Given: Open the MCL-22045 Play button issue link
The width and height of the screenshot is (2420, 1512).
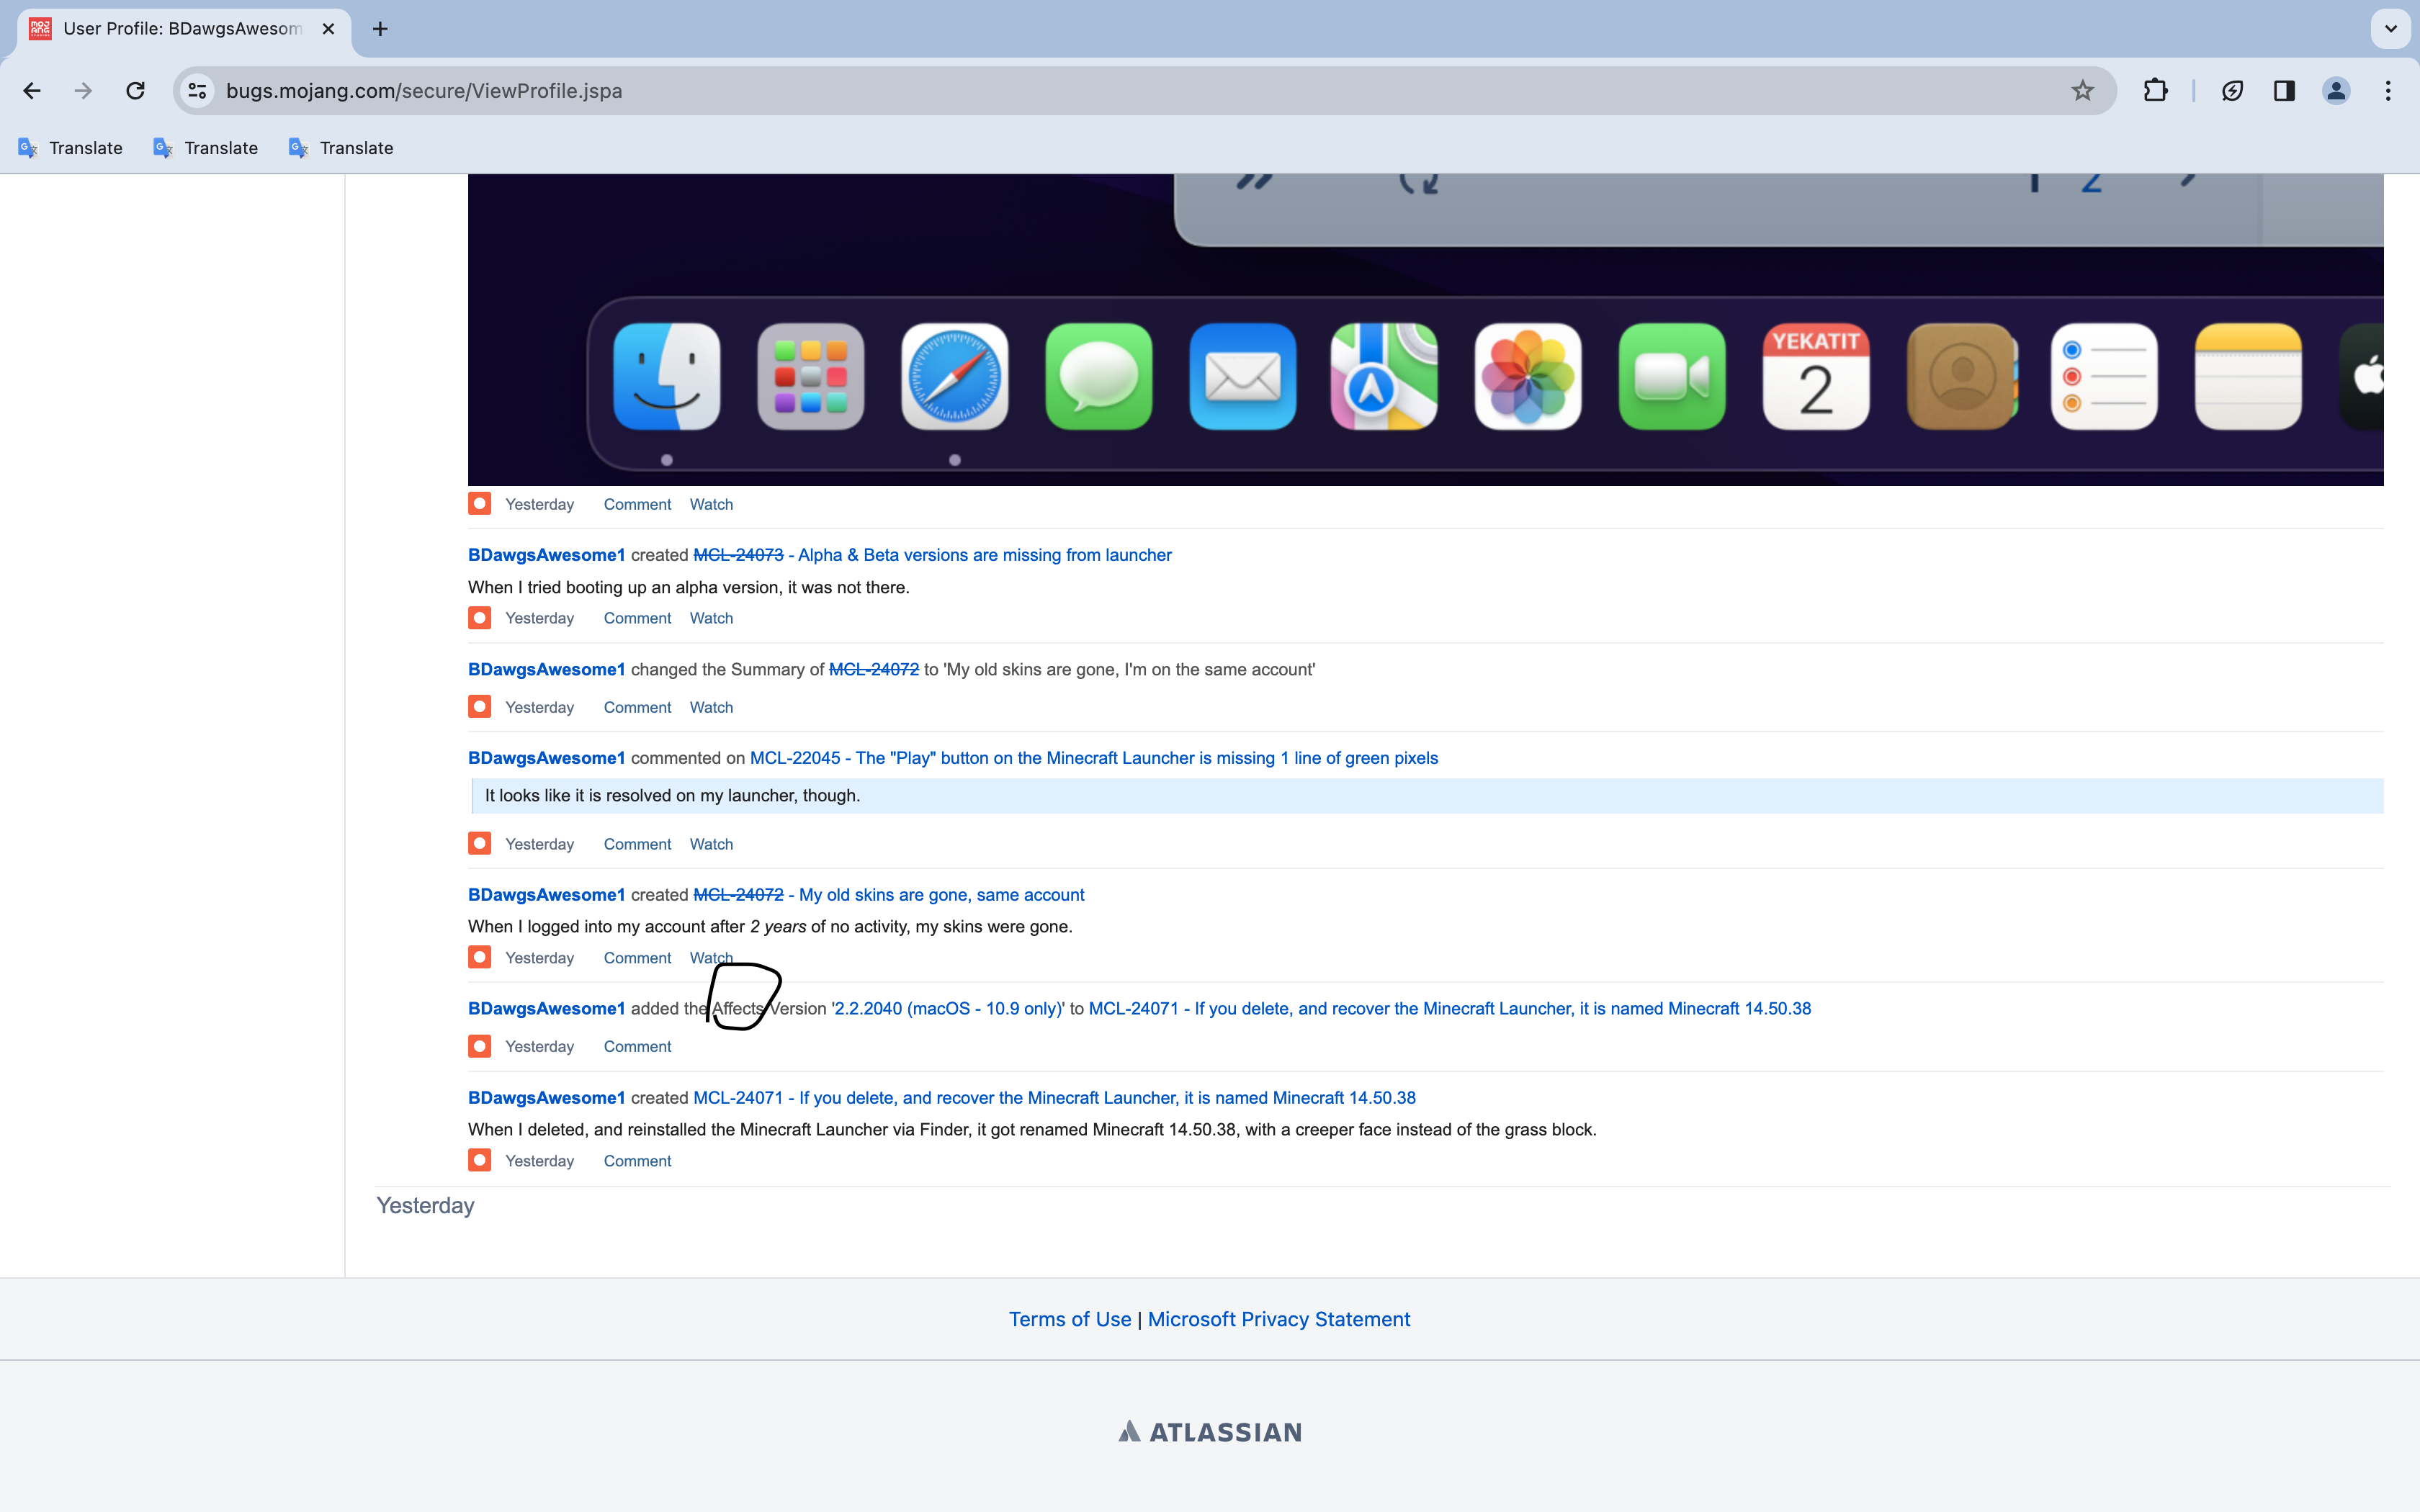Looking at the screenshot, I should coord(1093,758).
